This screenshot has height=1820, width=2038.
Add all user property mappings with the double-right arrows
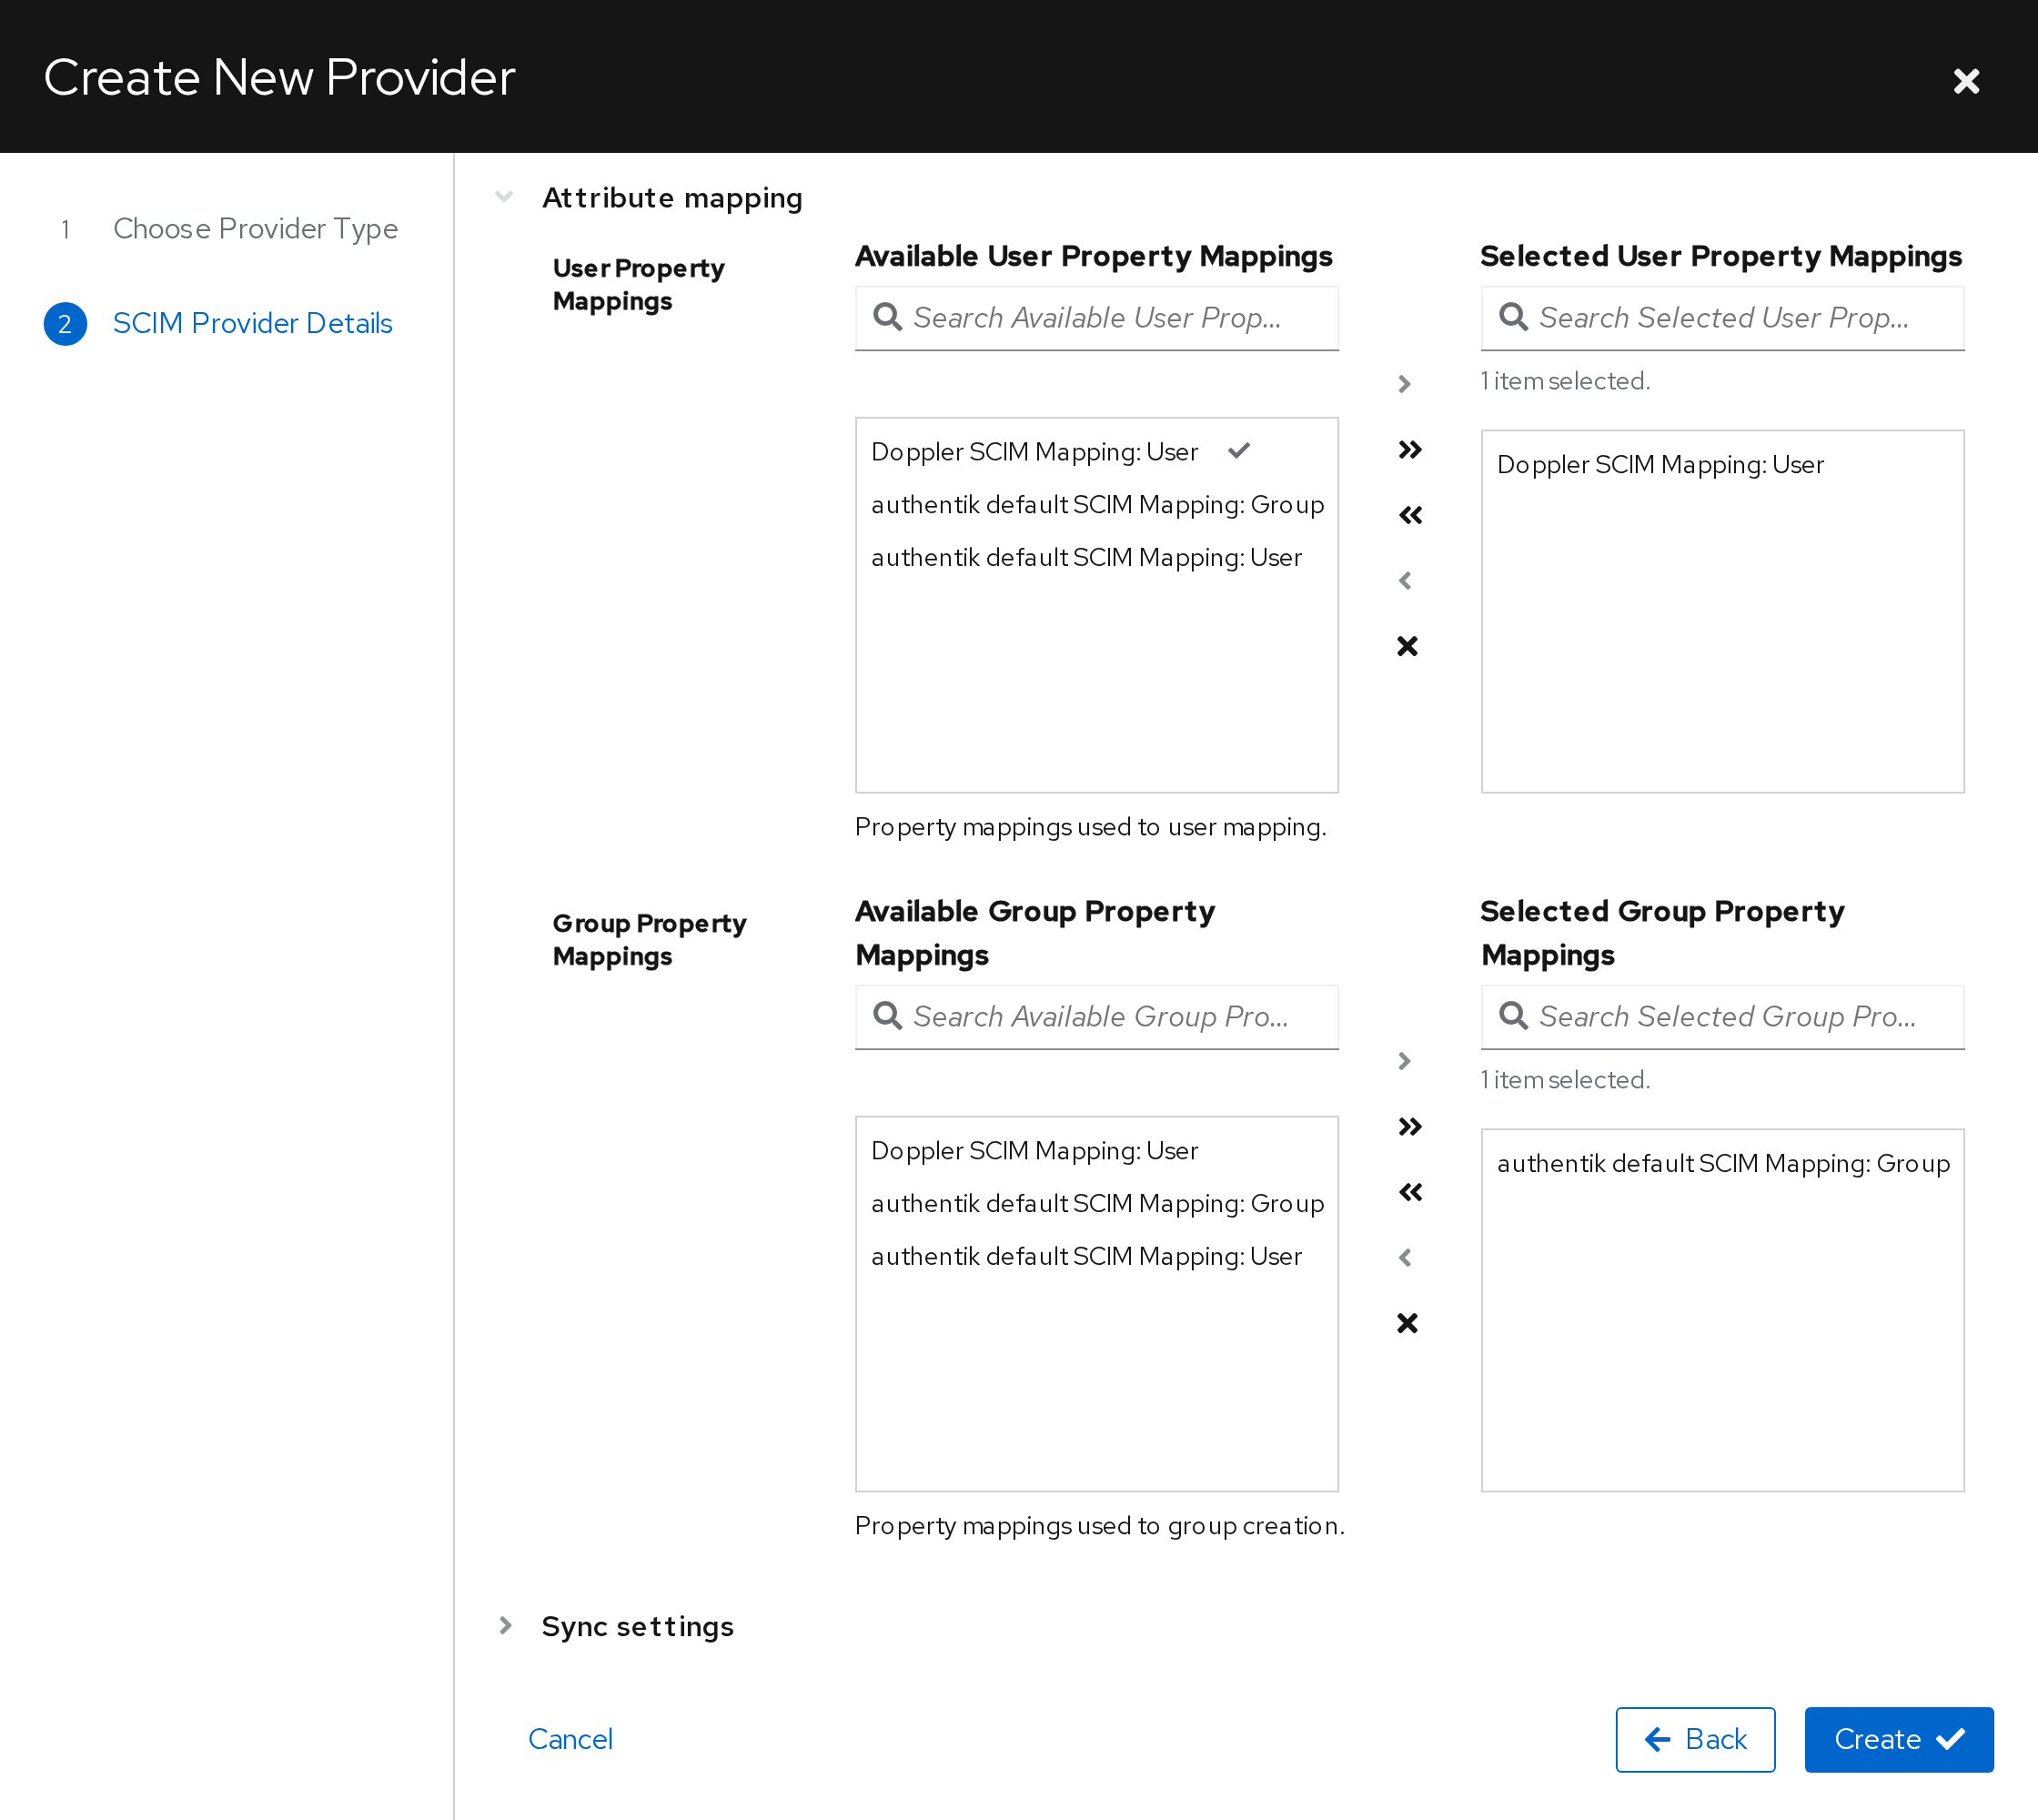pos(1409,450)
